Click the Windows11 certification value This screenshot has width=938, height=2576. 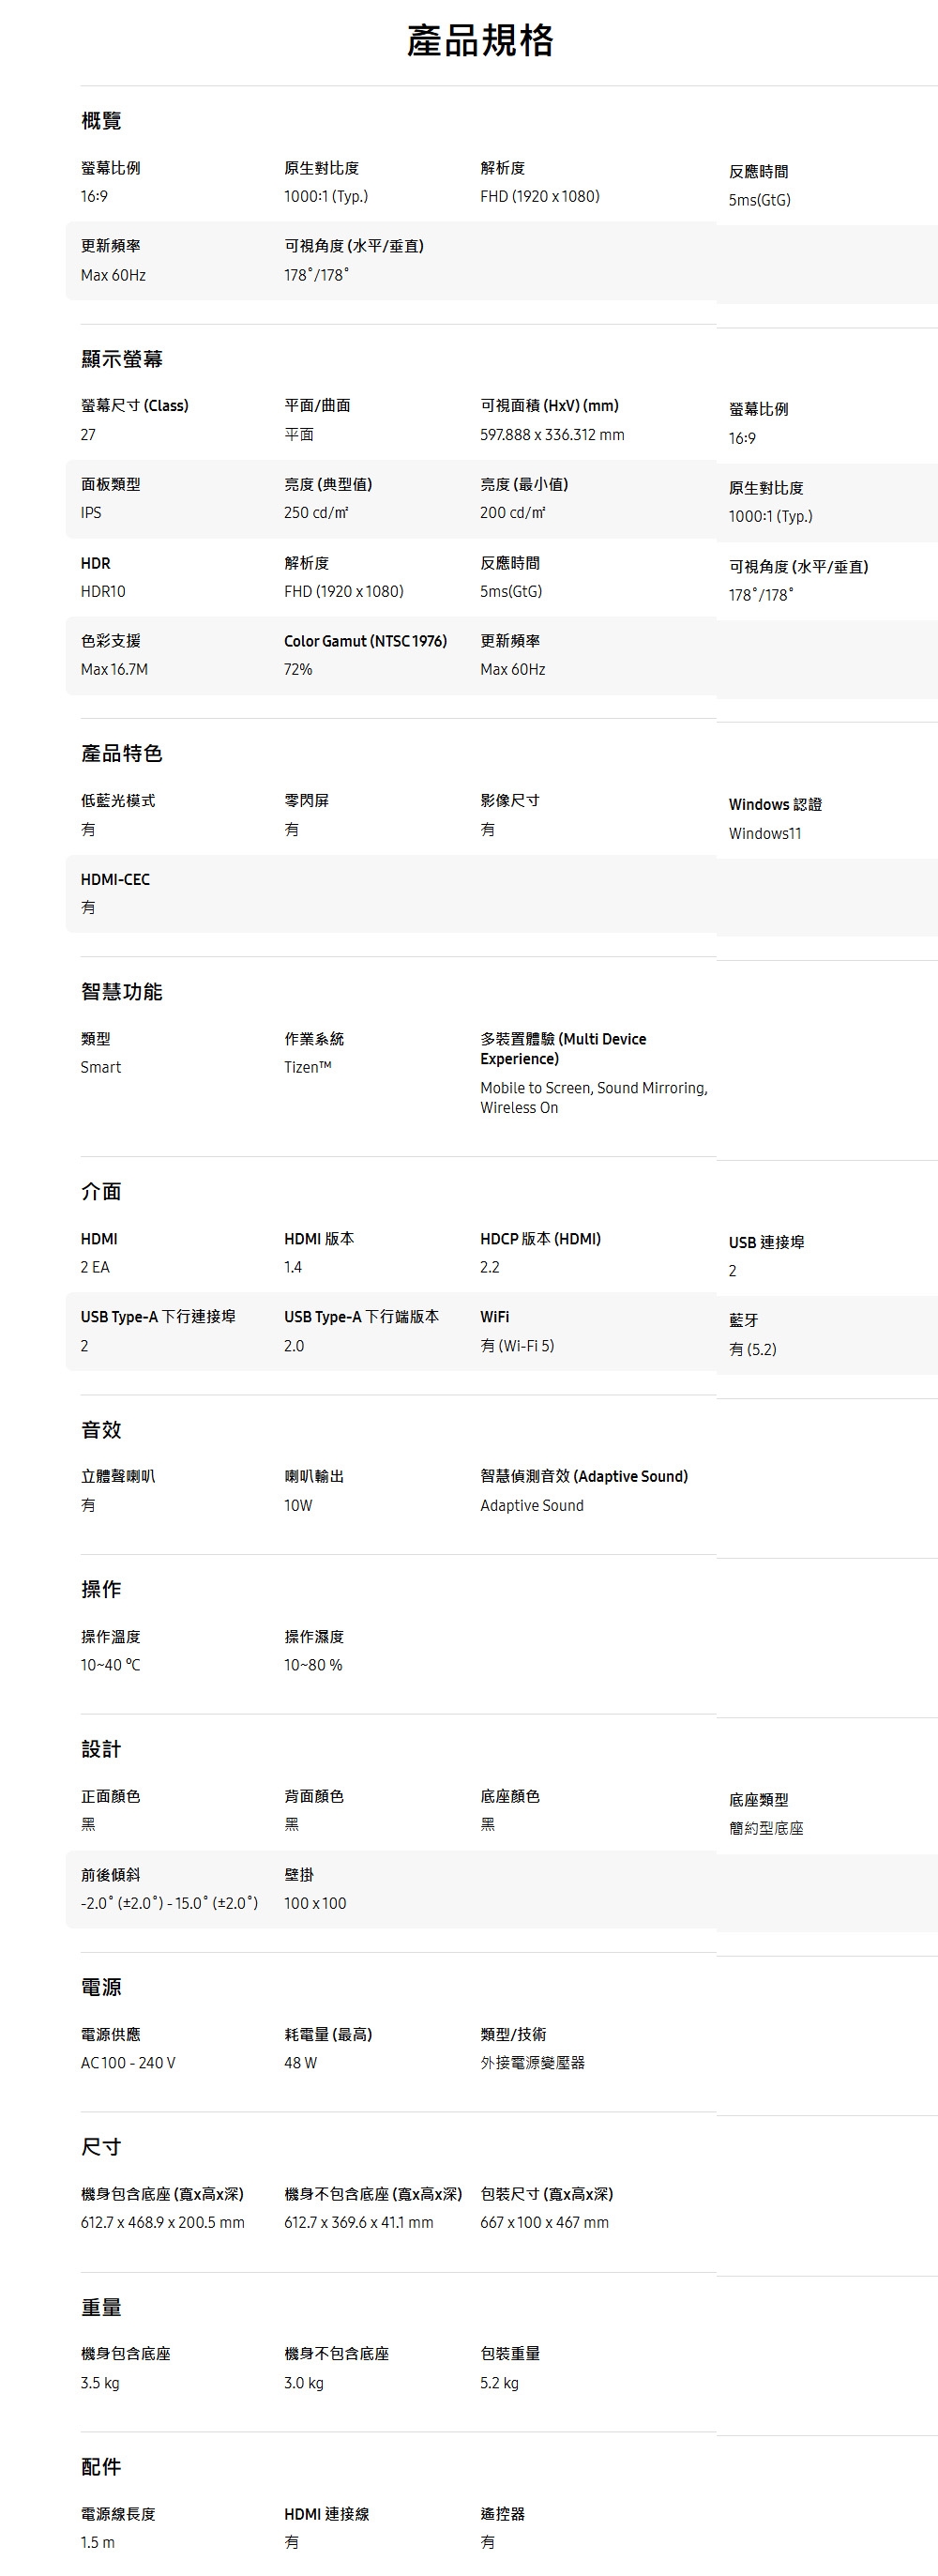(764, 833)
